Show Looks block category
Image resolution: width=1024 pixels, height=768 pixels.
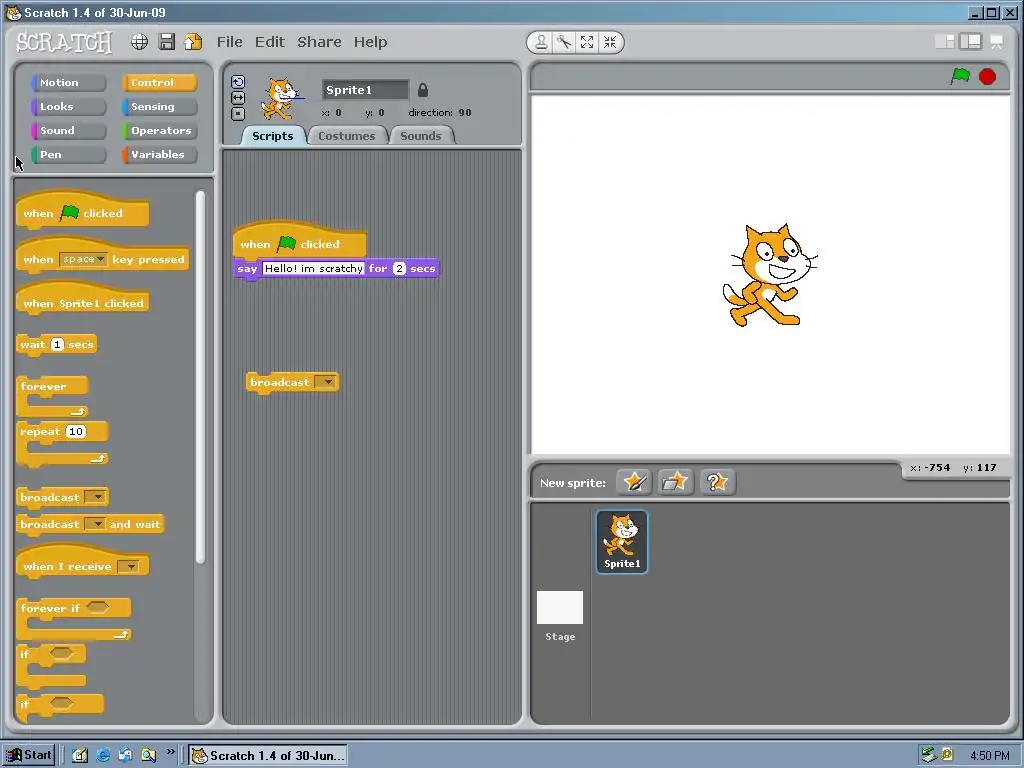tap(68, 106)
